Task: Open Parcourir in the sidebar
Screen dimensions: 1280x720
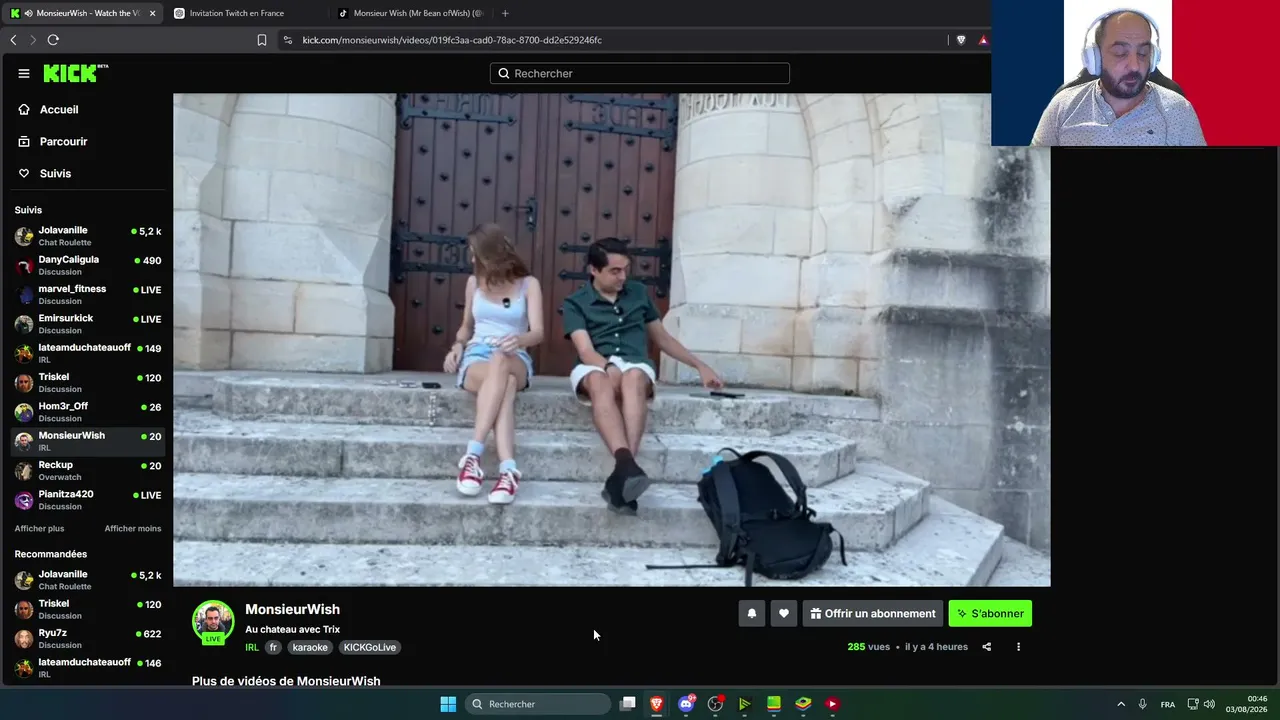Action: click(63, 142)
